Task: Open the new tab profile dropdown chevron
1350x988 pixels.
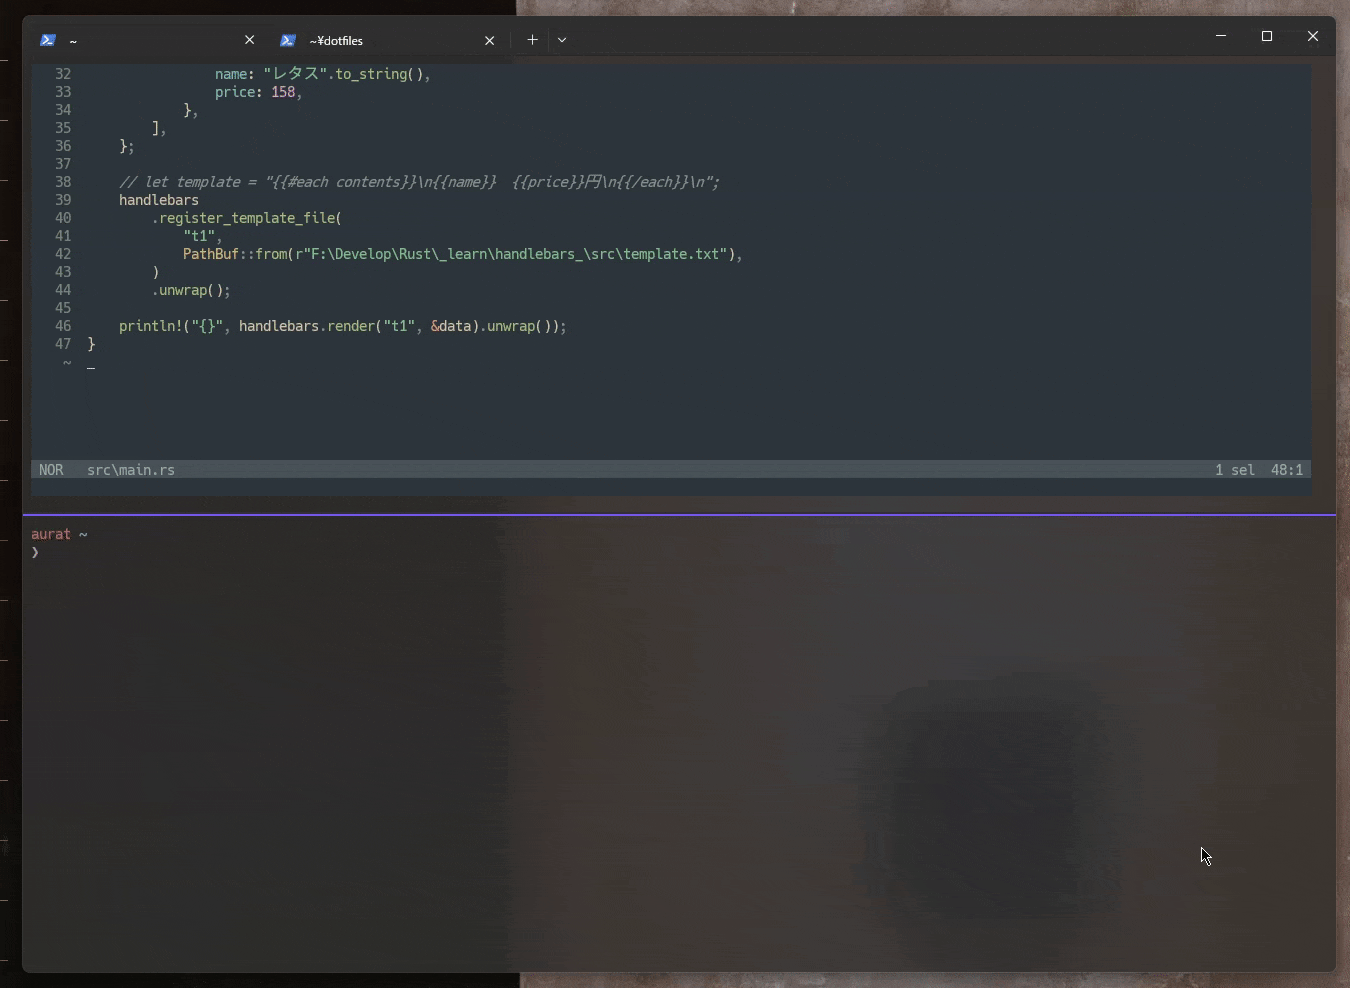Action: point(563,40)
